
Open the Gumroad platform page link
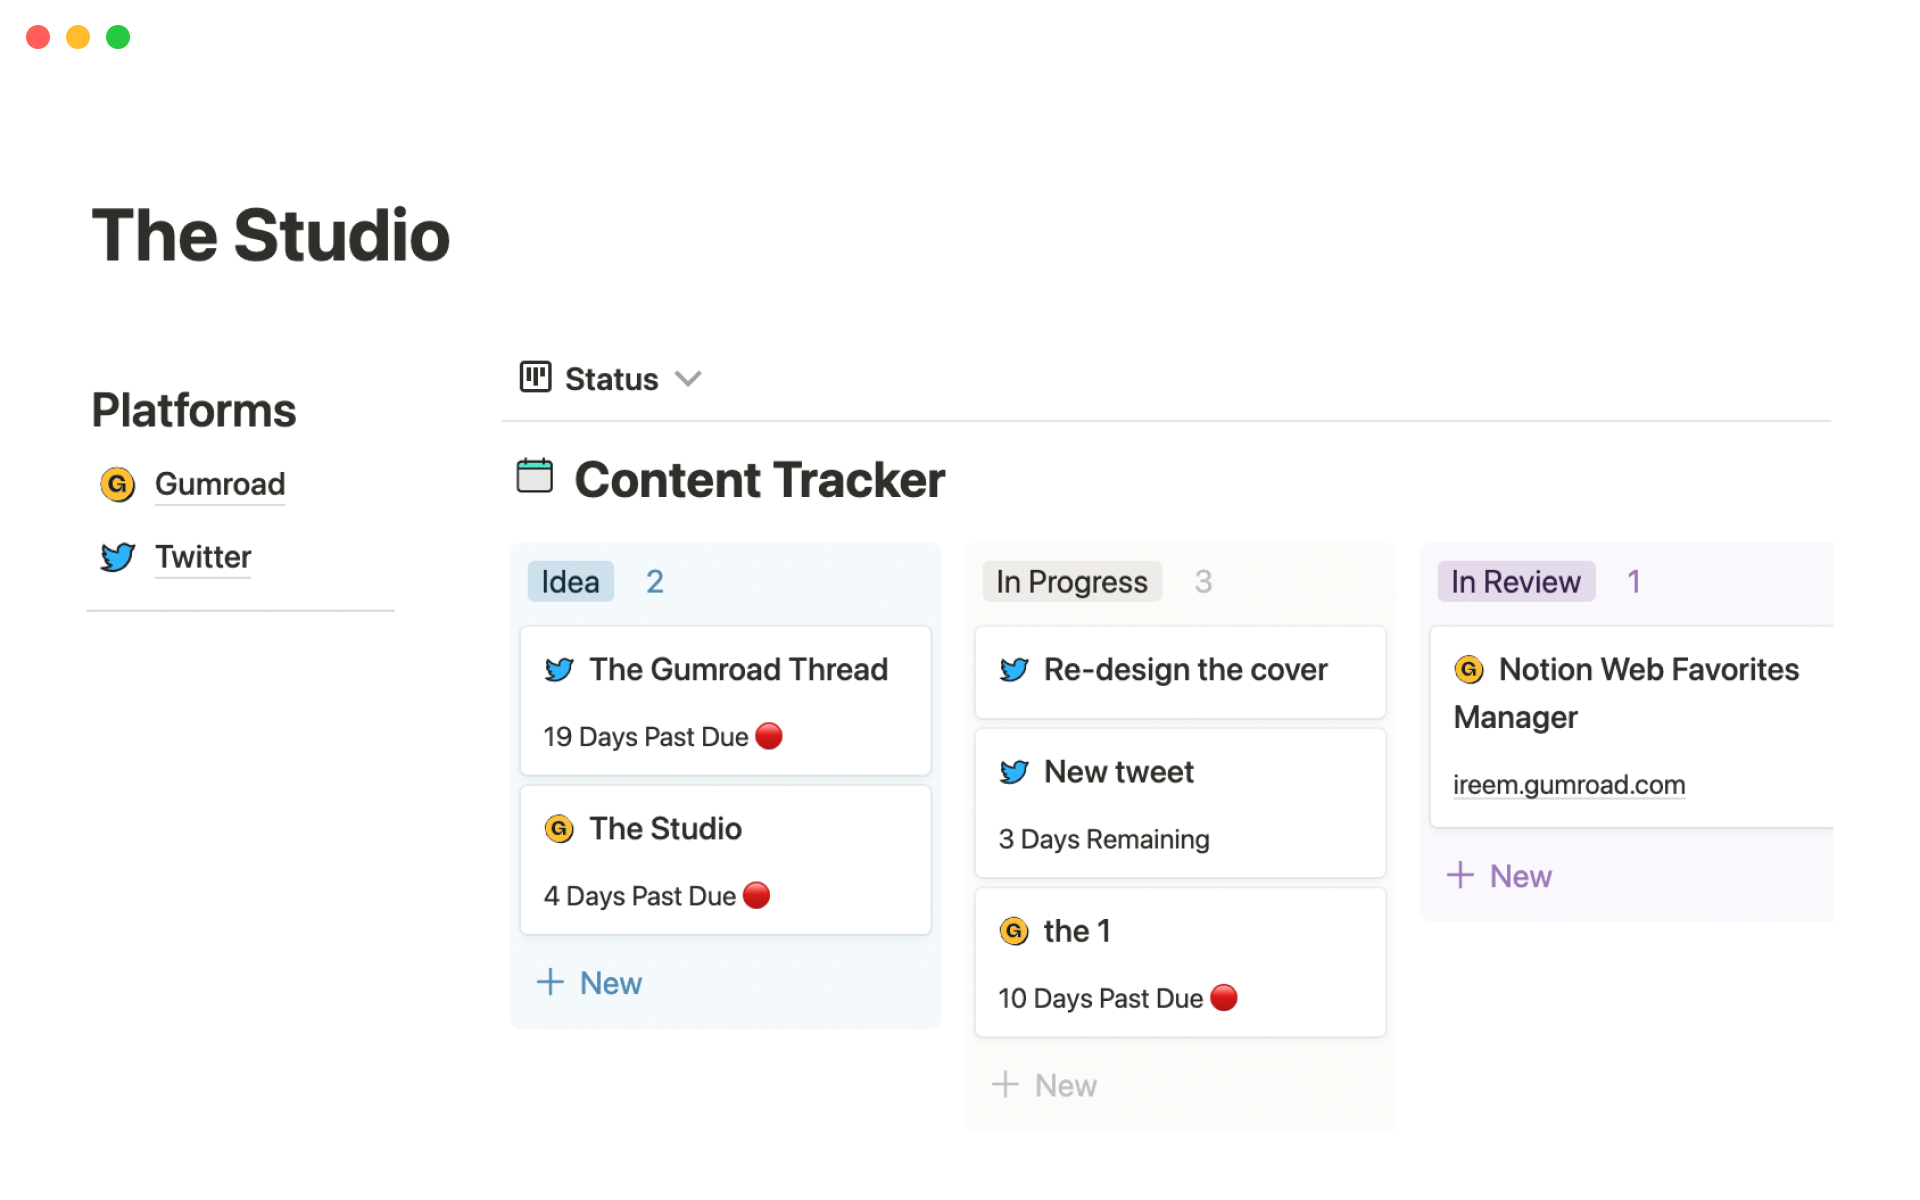[x=220, y=484]
